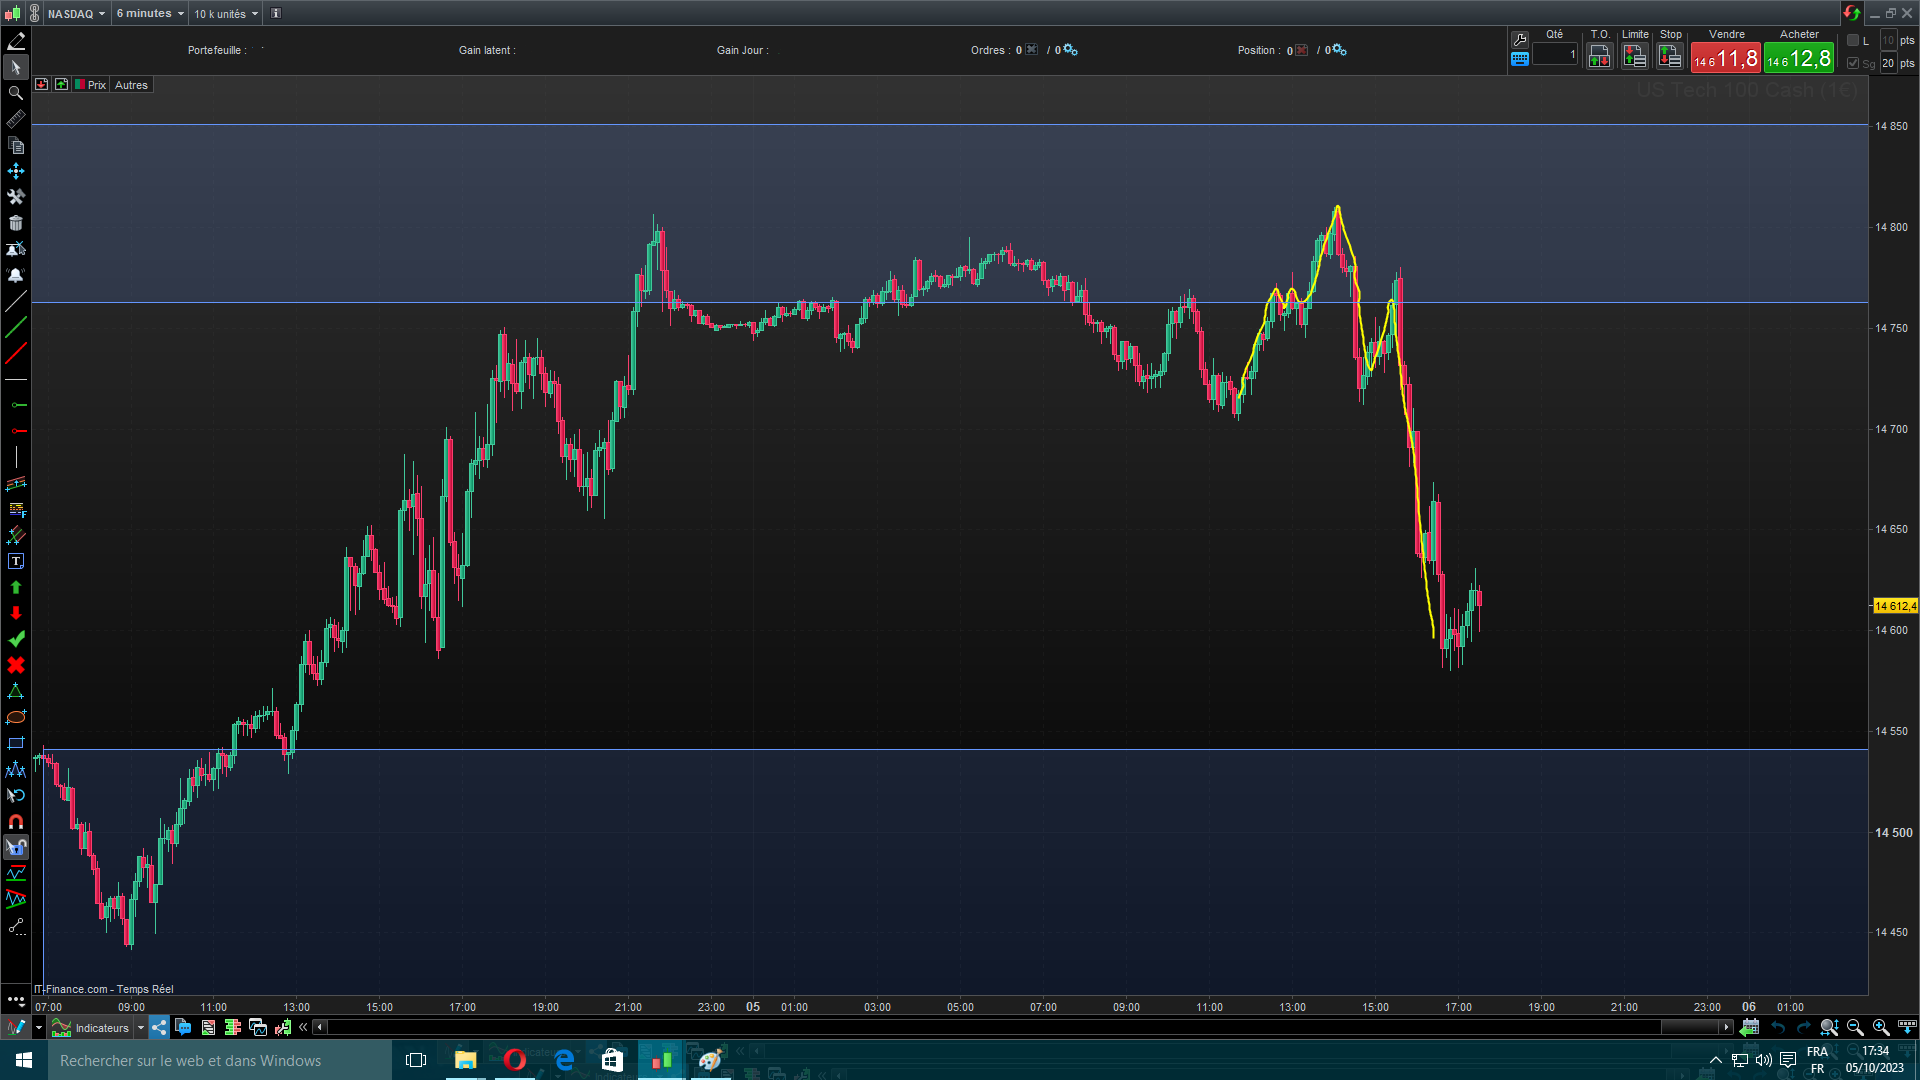Open the 10 k unités dropdown

point(226,14)
